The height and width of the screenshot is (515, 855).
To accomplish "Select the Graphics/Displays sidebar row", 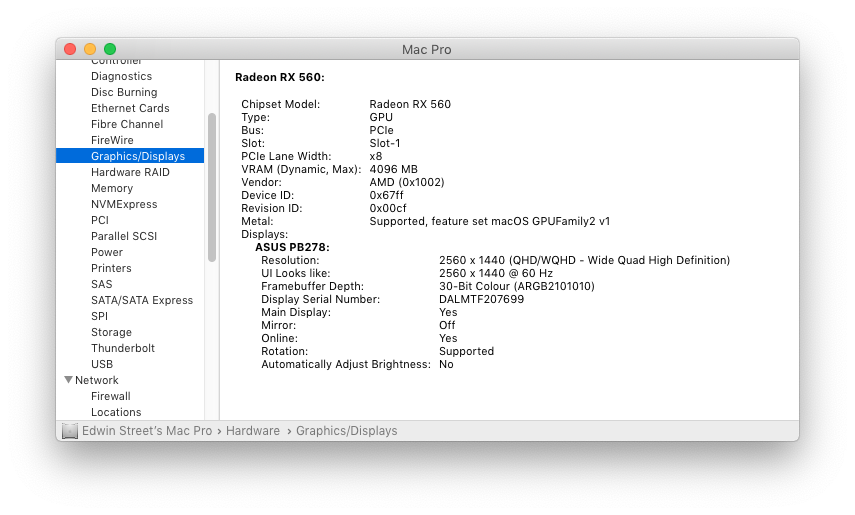I will pyautogui.click(x=130, y=156).
